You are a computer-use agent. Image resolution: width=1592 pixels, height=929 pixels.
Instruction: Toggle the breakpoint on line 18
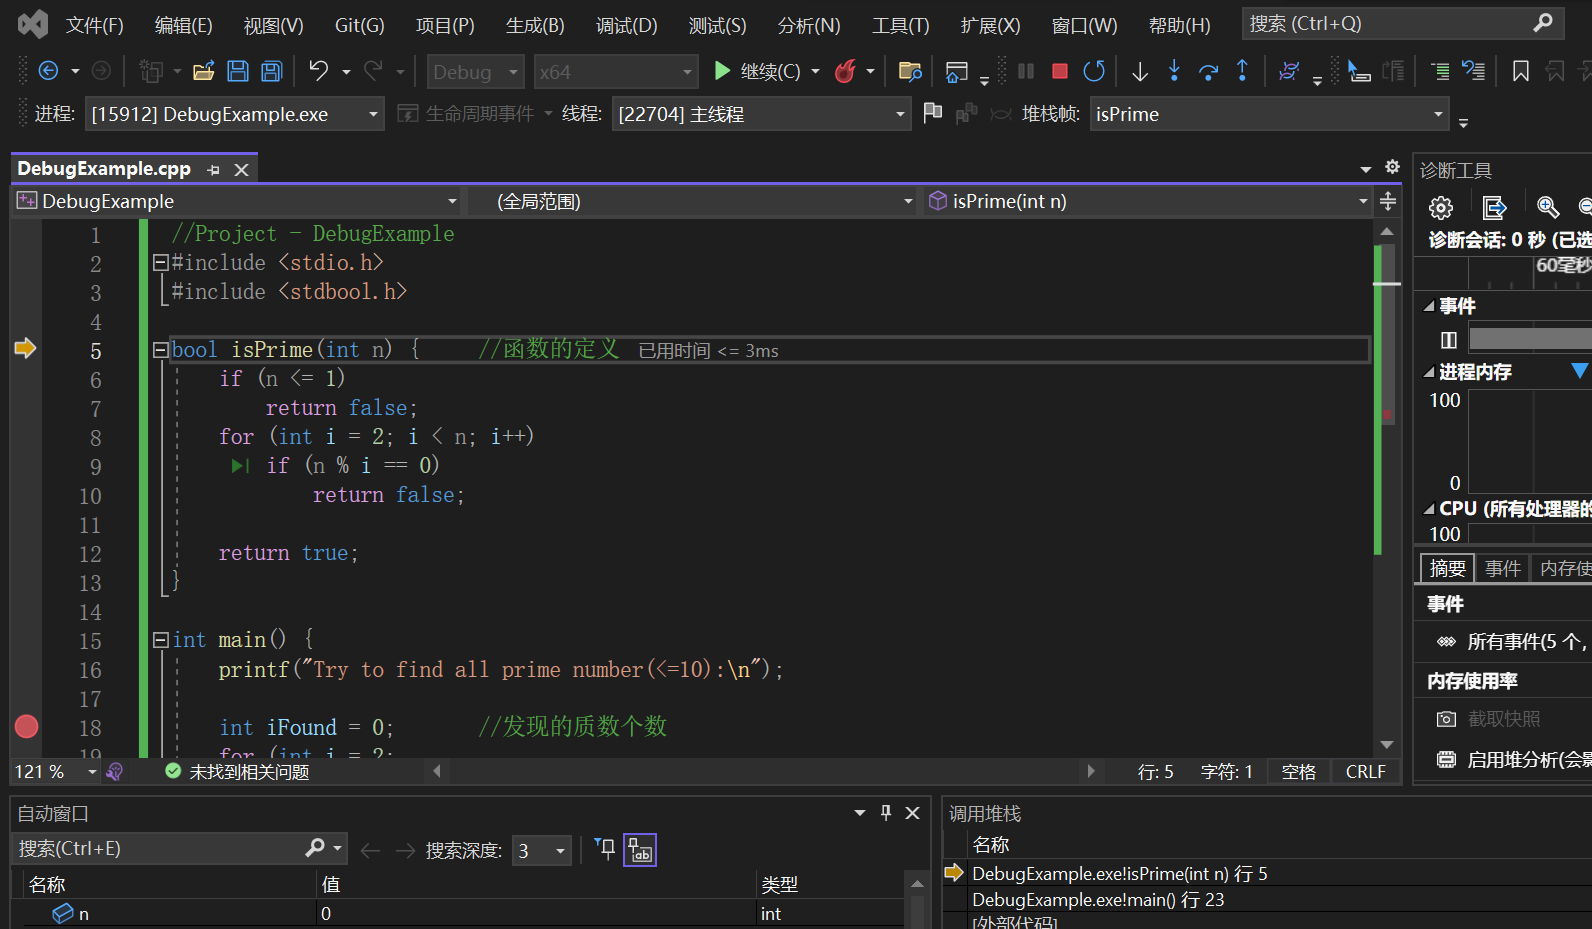point(27,727)
